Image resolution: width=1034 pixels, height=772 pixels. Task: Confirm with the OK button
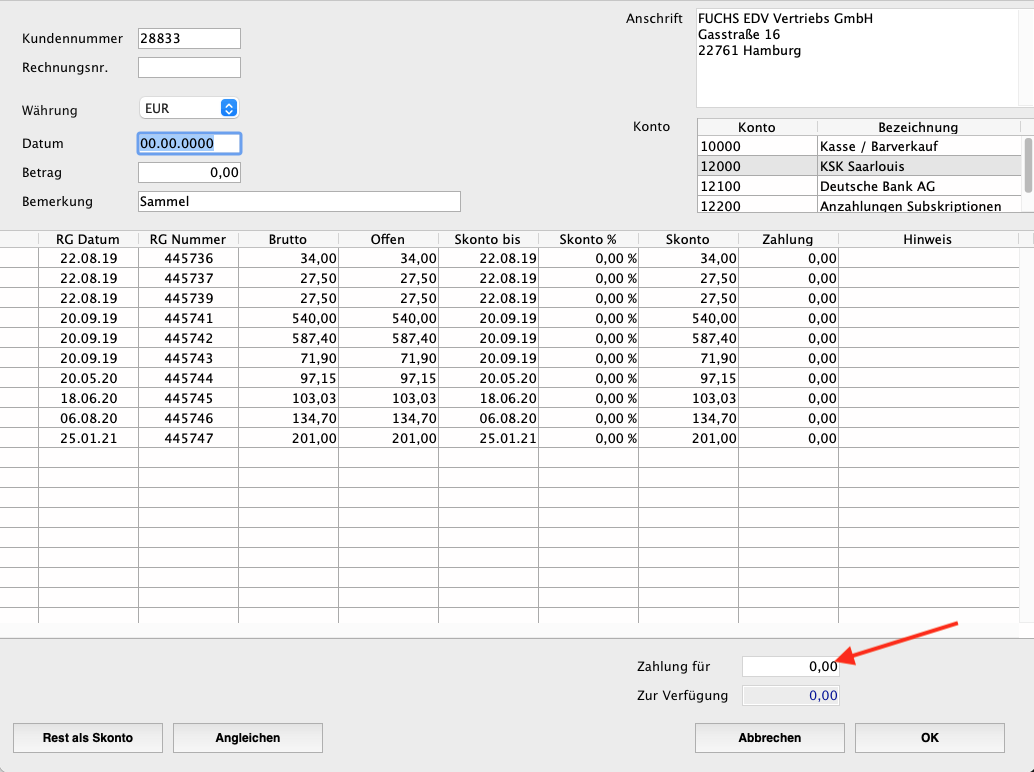click(x=929, y=738)
